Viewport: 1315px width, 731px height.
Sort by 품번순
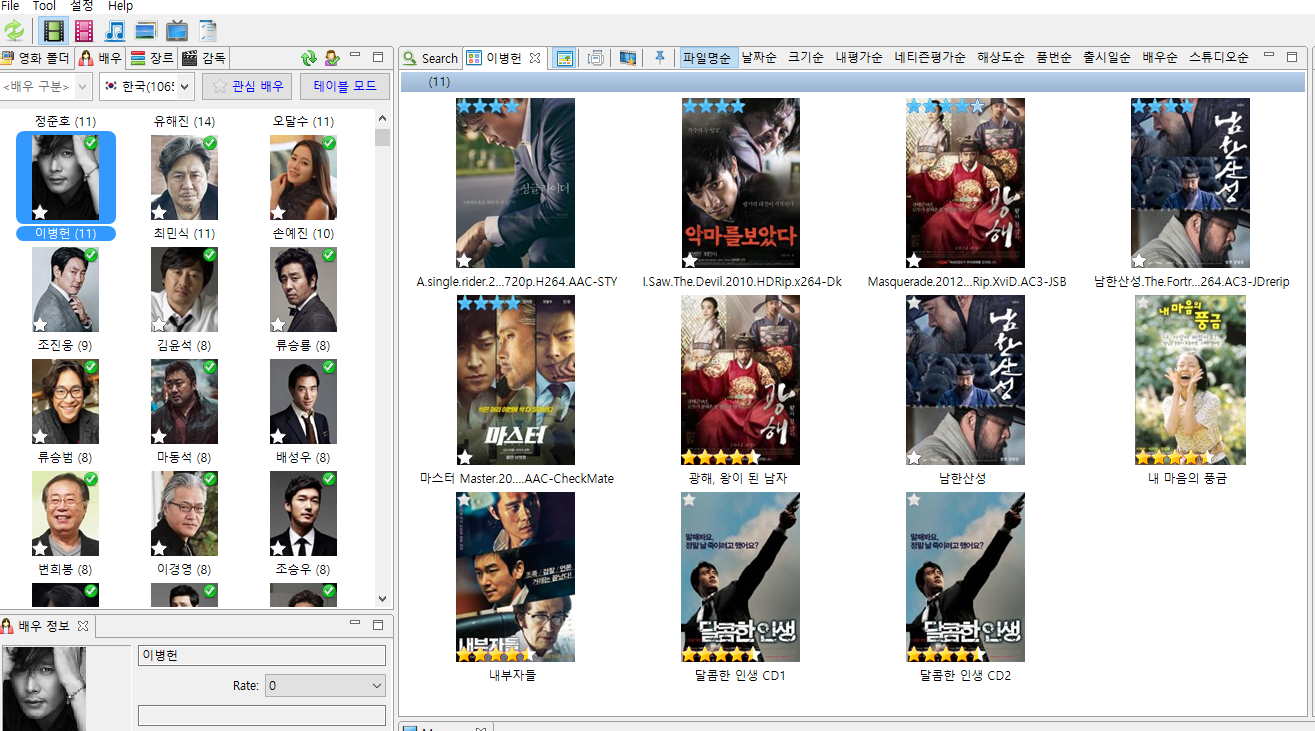(1054, 58)
